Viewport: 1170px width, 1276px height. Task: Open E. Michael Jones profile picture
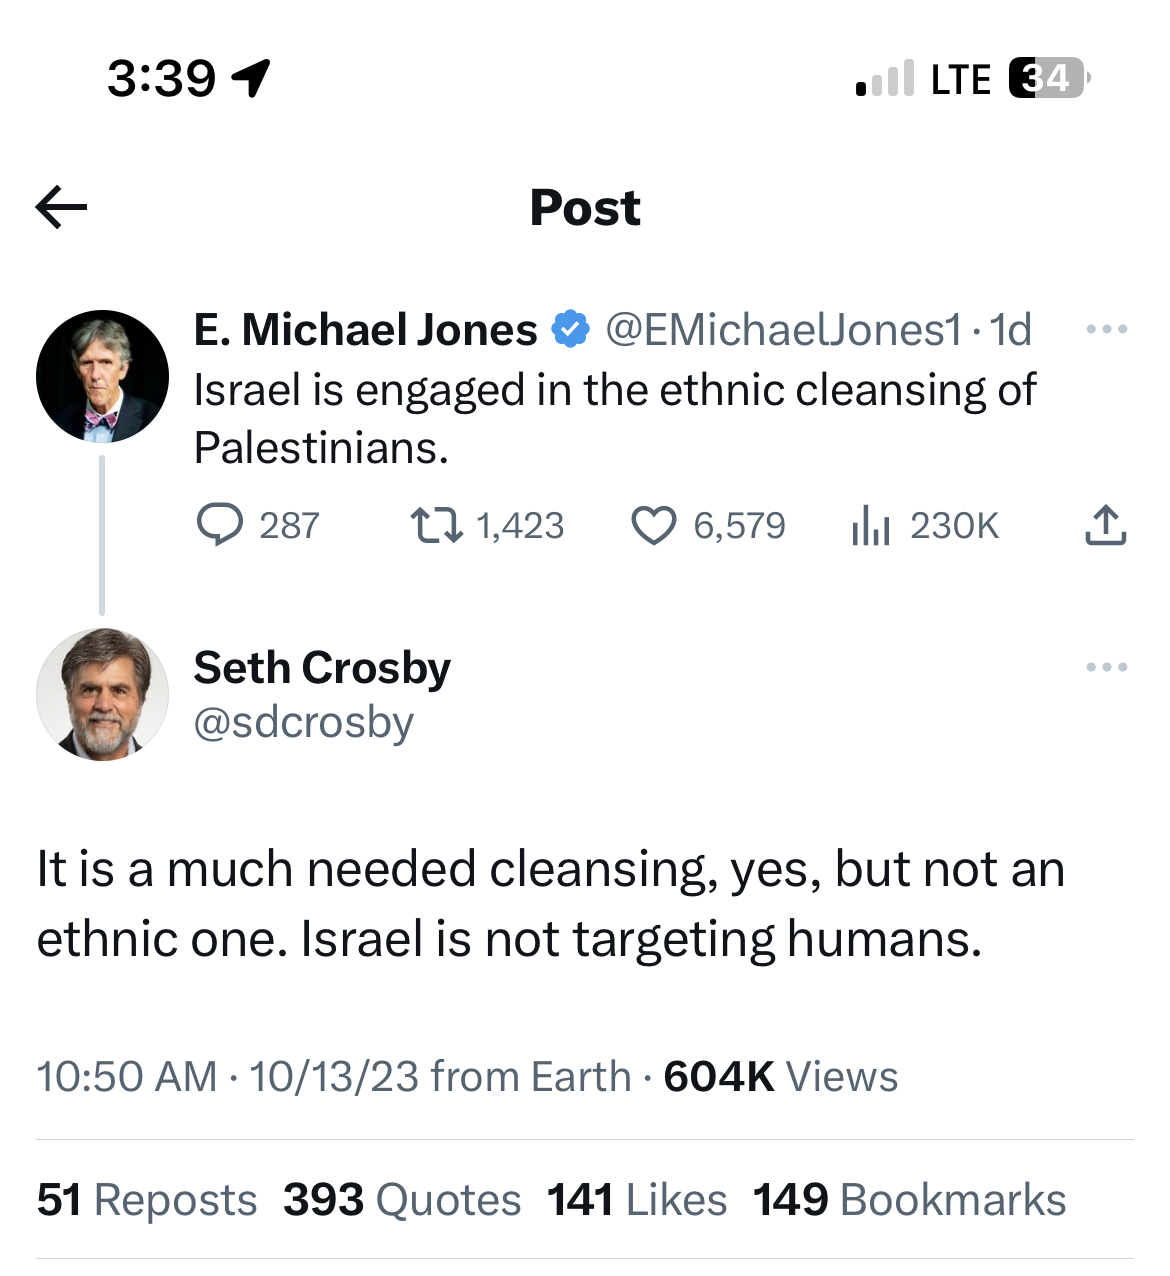[102, 376]
